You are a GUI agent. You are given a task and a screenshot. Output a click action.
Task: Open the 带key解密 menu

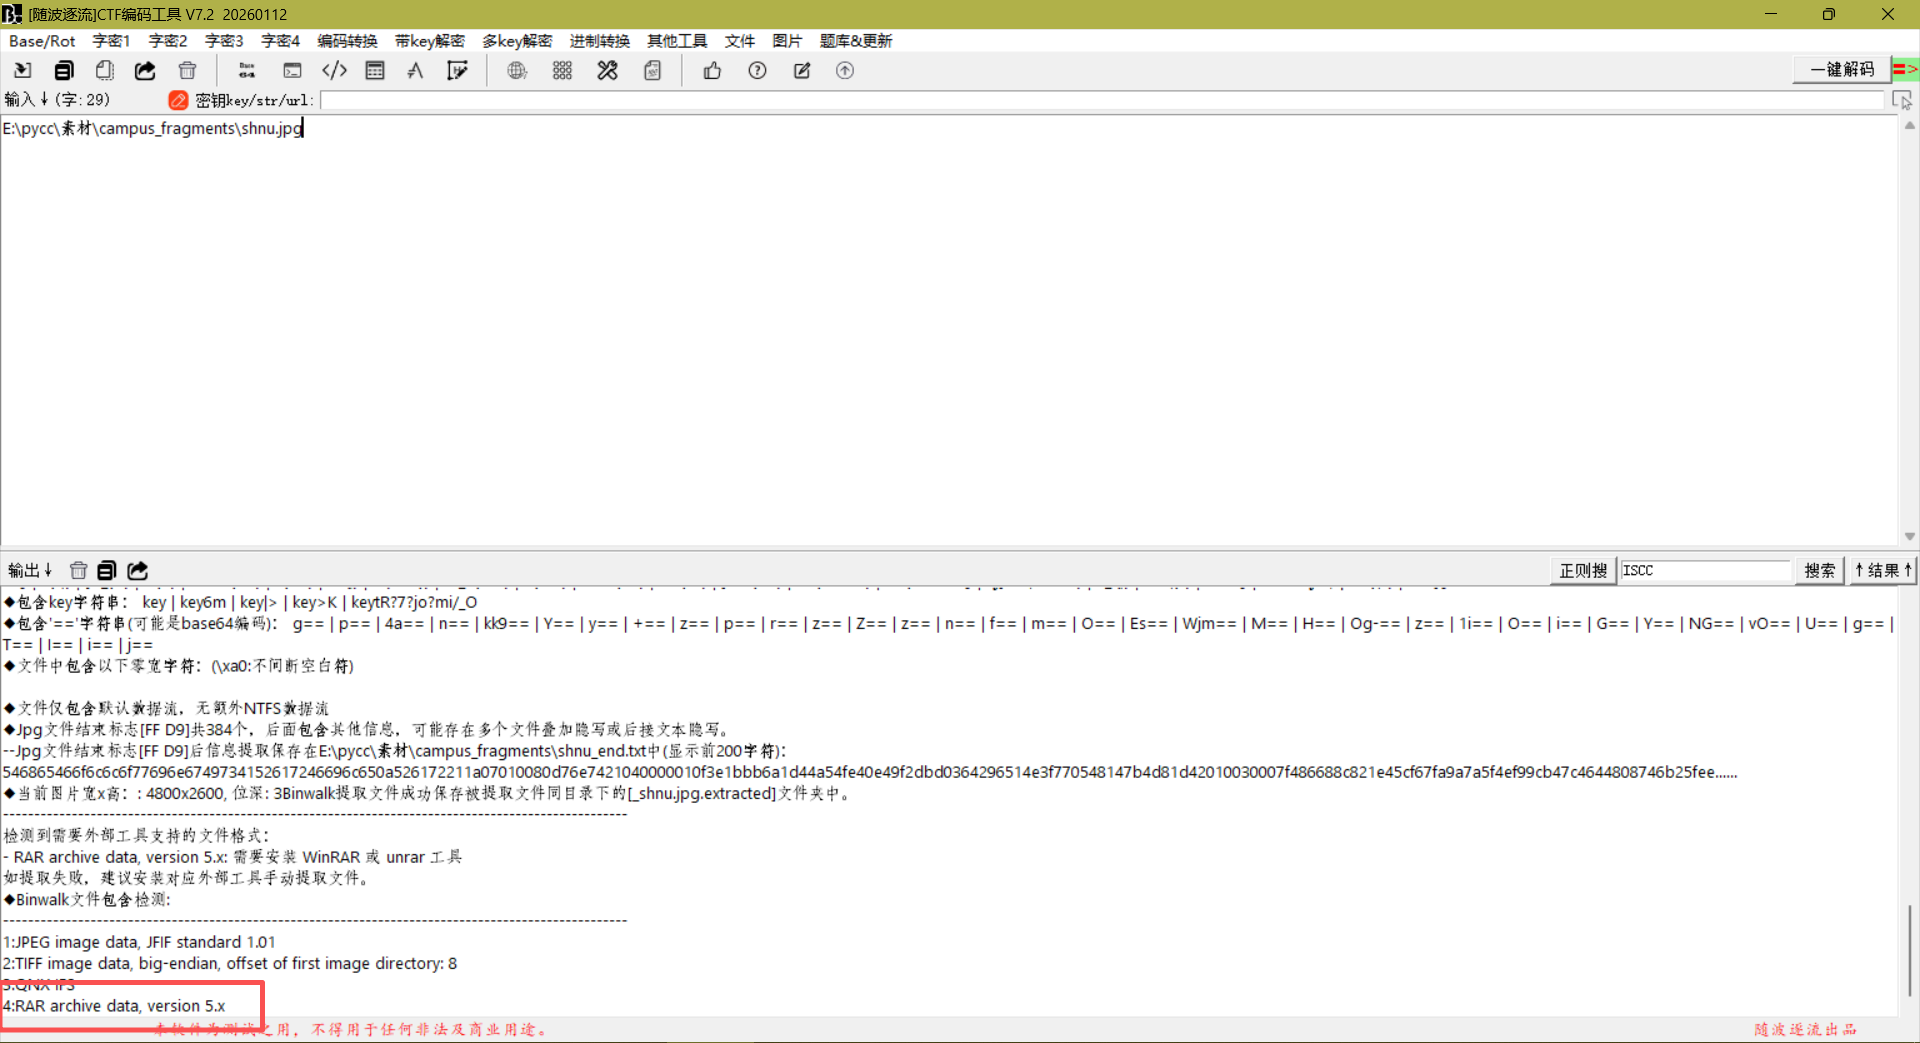click(430, 41)
